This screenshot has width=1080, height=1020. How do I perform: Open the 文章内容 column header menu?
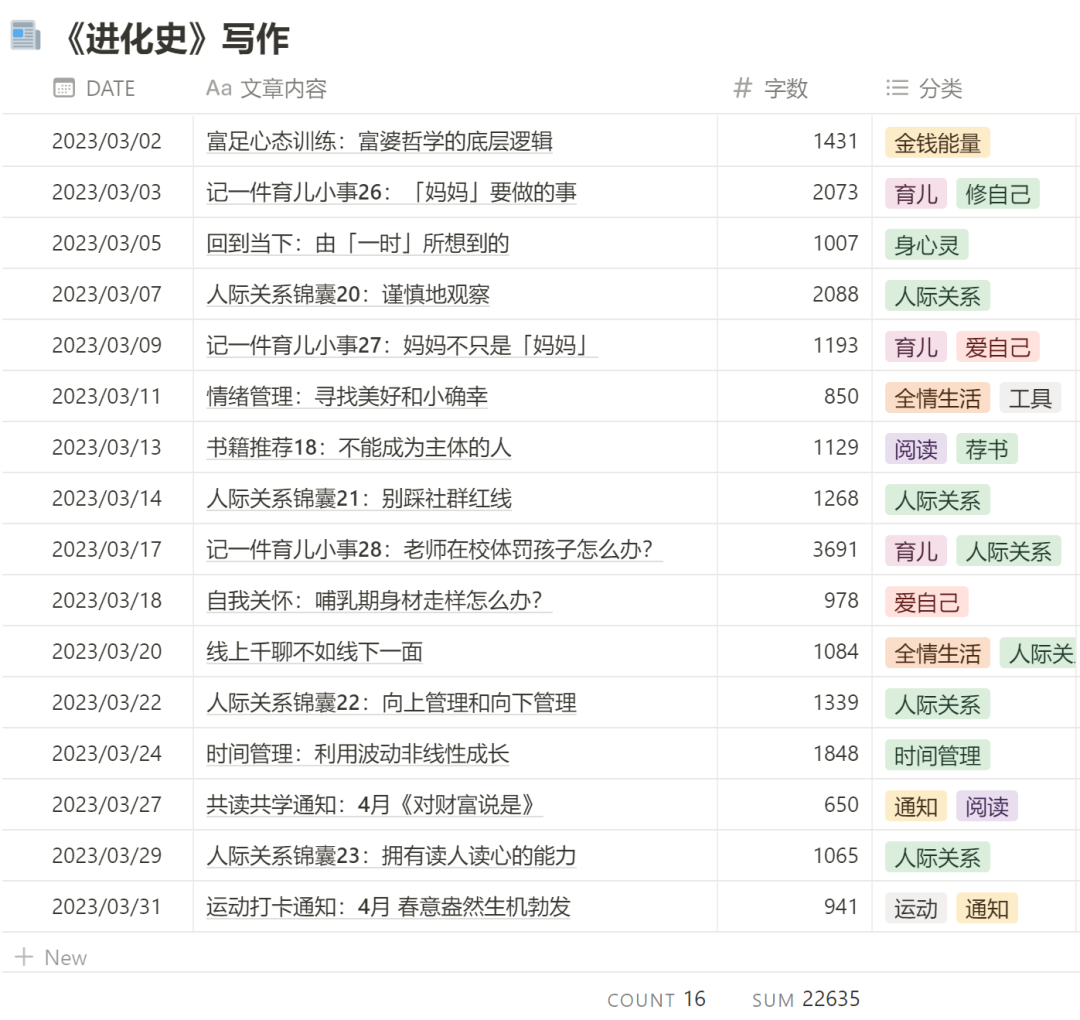[x=267, y=88]
